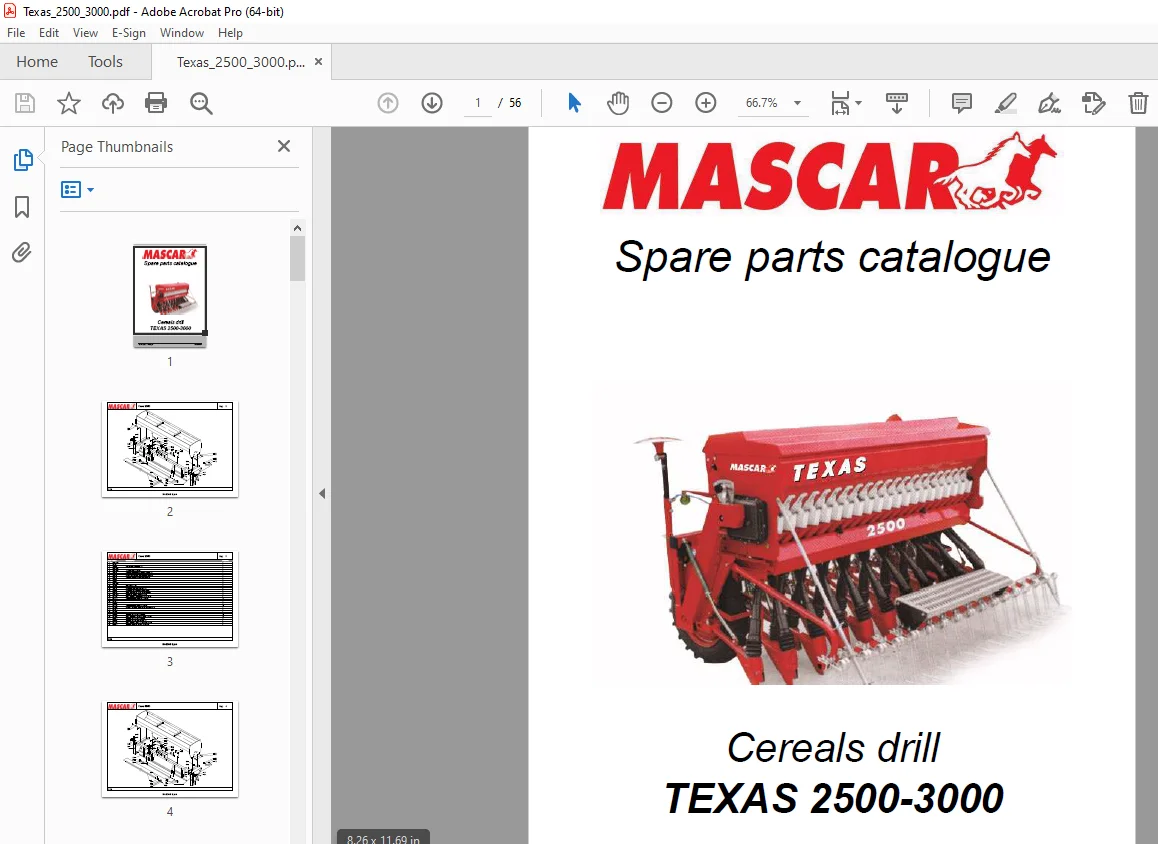Viewport: 1158px width, 844px height.
Task: Open the Attachments paperclip panel
Action: 22,253
